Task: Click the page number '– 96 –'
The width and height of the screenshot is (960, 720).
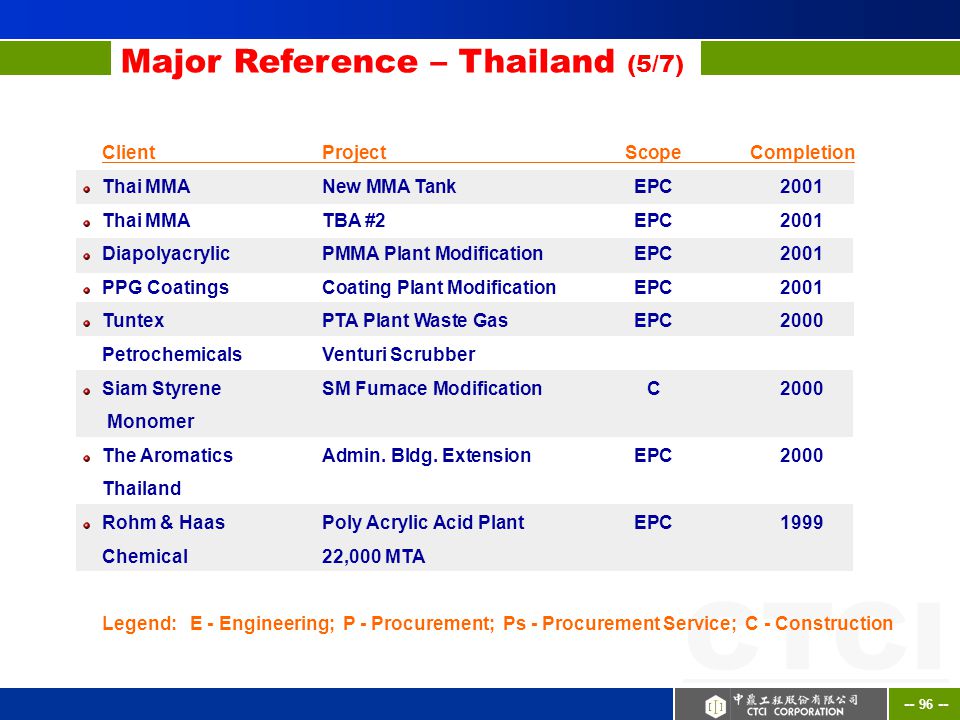Action: pos(926,705)
